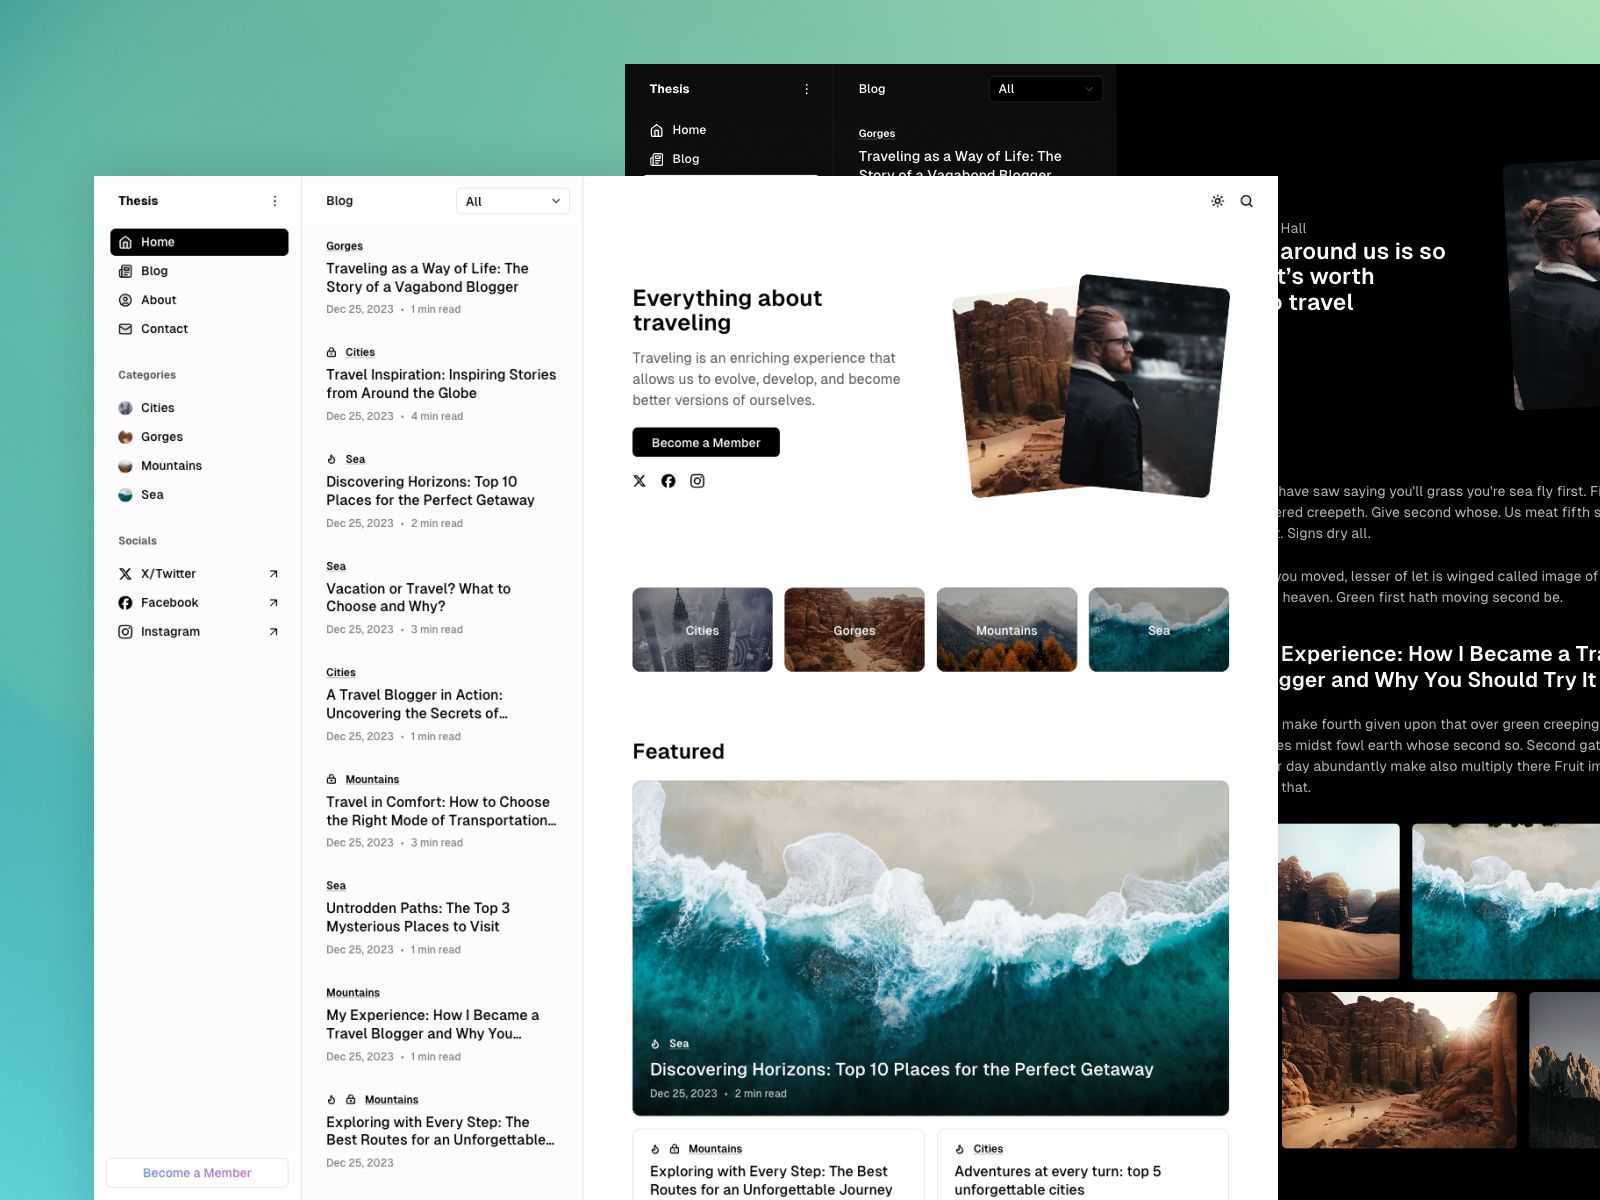
Task: Toggle the light/dark theme sun icon
Action: [1217, 201]
